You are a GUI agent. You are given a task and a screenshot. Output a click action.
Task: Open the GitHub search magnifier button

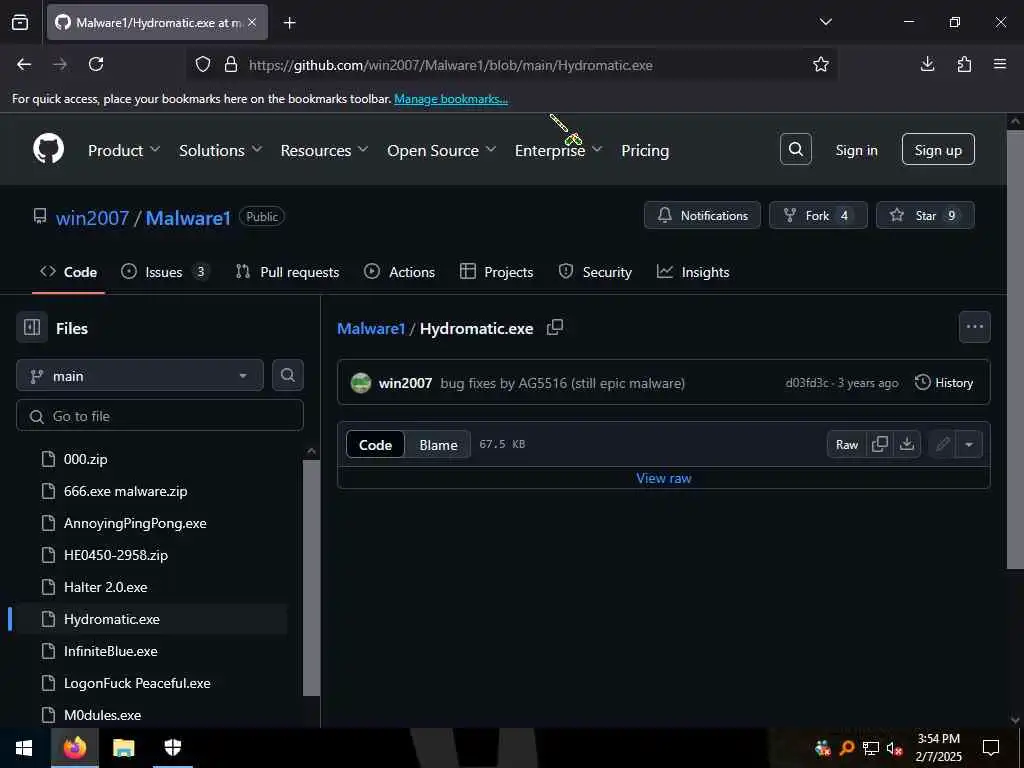[795, 150]
